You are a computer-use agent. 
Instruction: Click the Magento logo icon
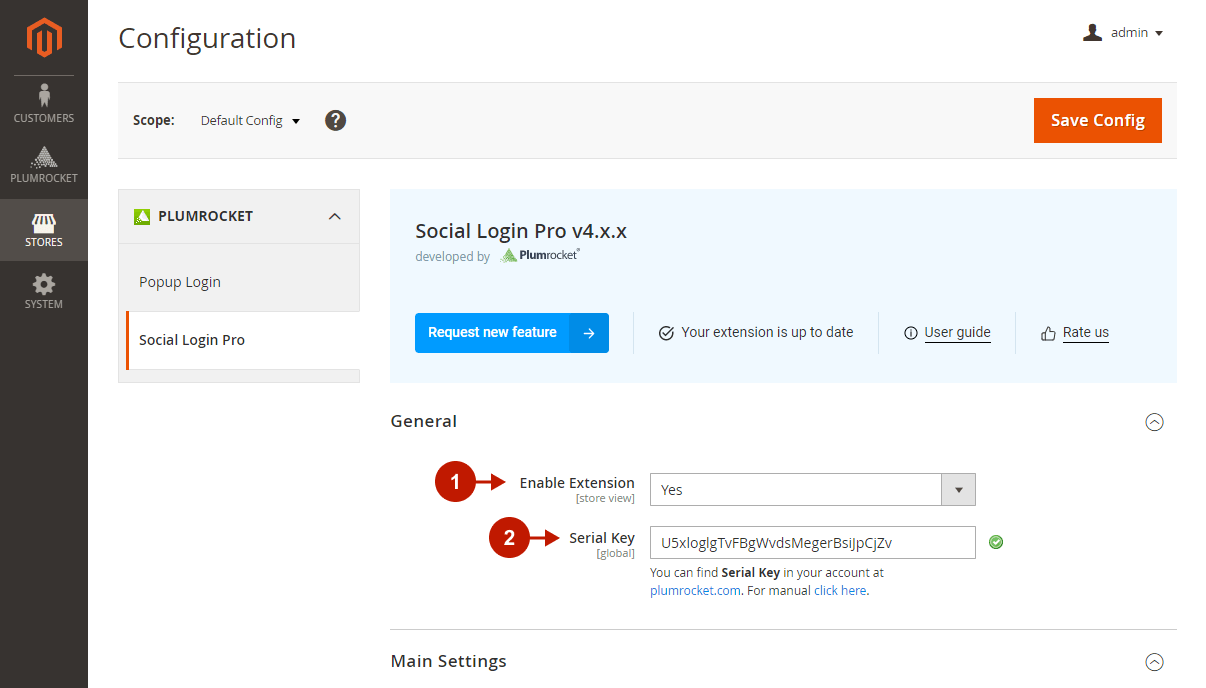(x=44, y=38)
